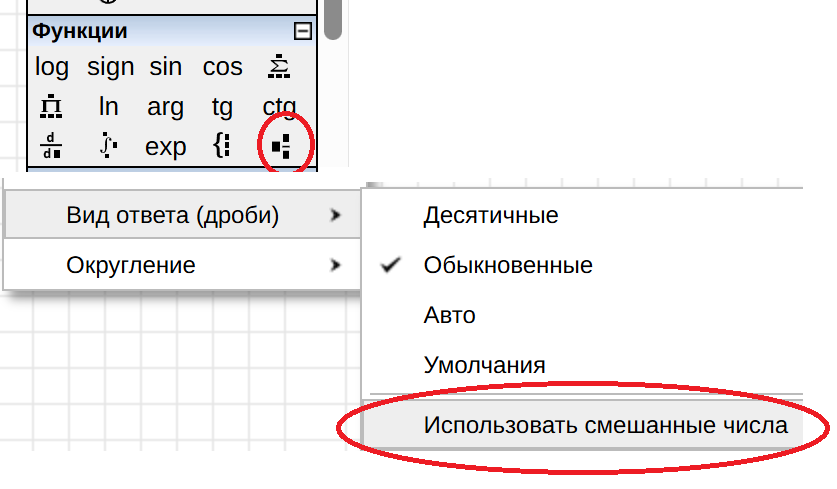Insert the sin function

click(x=166, y=67)
